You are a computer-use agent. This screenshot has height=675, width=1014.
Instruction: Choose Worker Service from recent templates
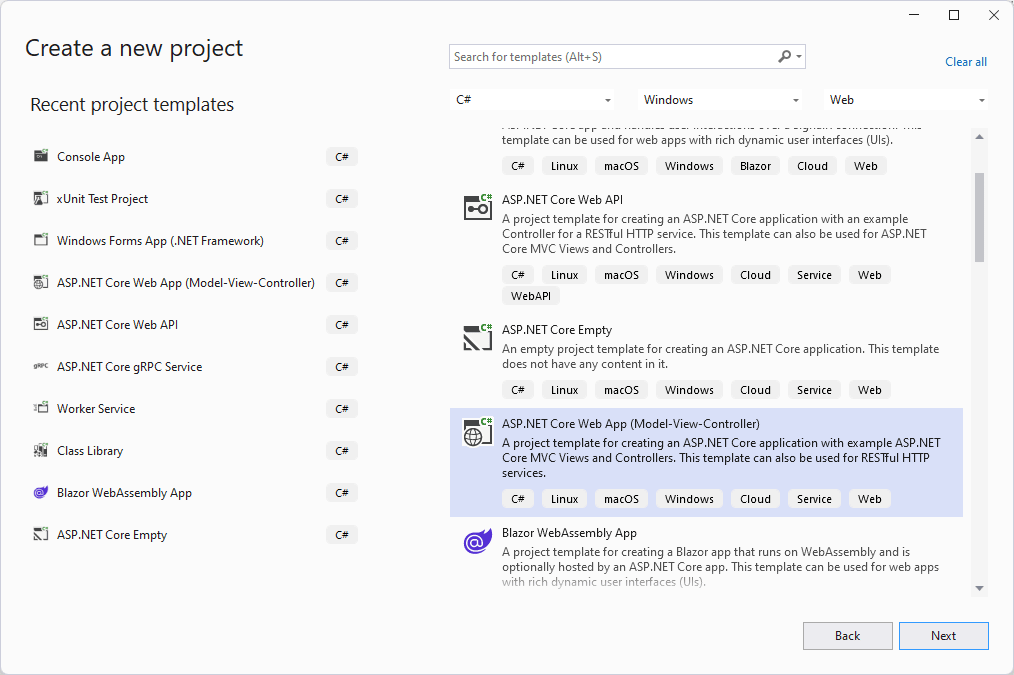click(96, 409)
